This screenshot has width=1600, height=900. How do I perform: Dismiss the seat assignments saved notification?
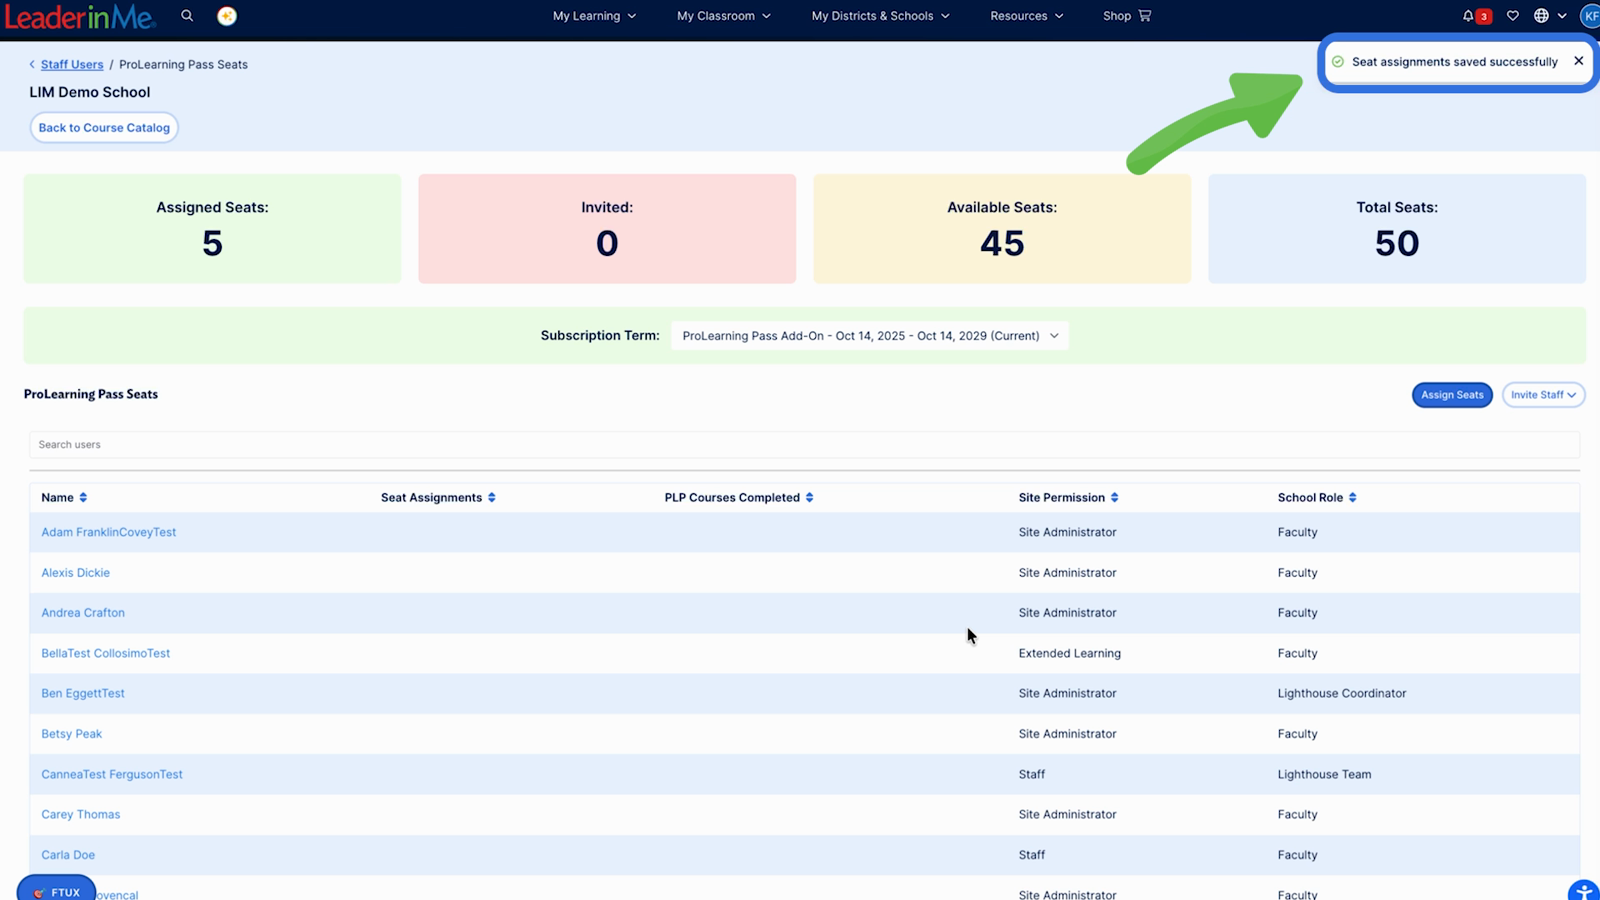coord(1579,61)
